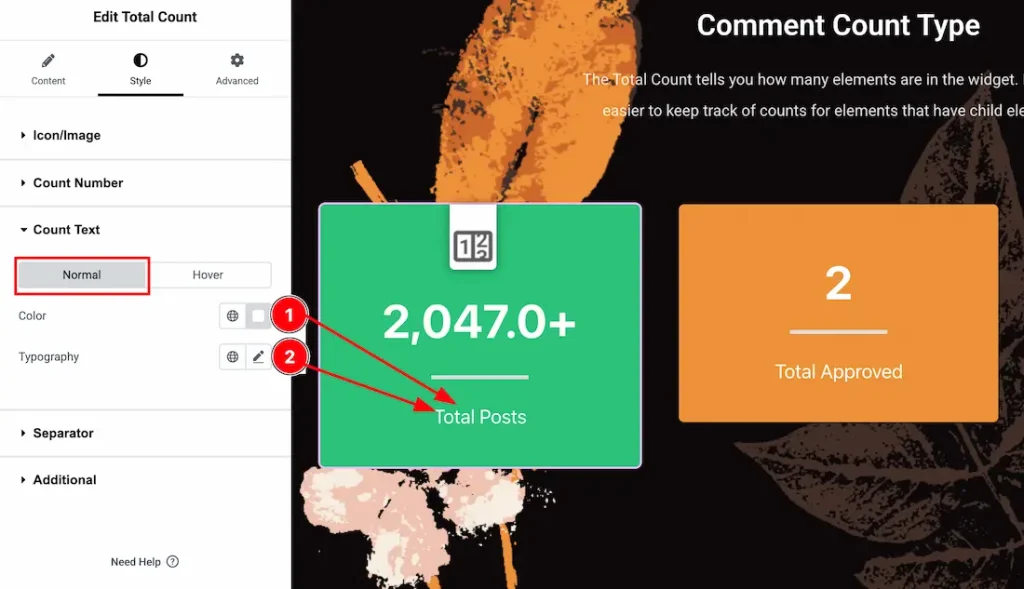The width and height of the screenshot is (1024, 589).
Task: Select the Total Posts label in the widget
Action: 480,417
